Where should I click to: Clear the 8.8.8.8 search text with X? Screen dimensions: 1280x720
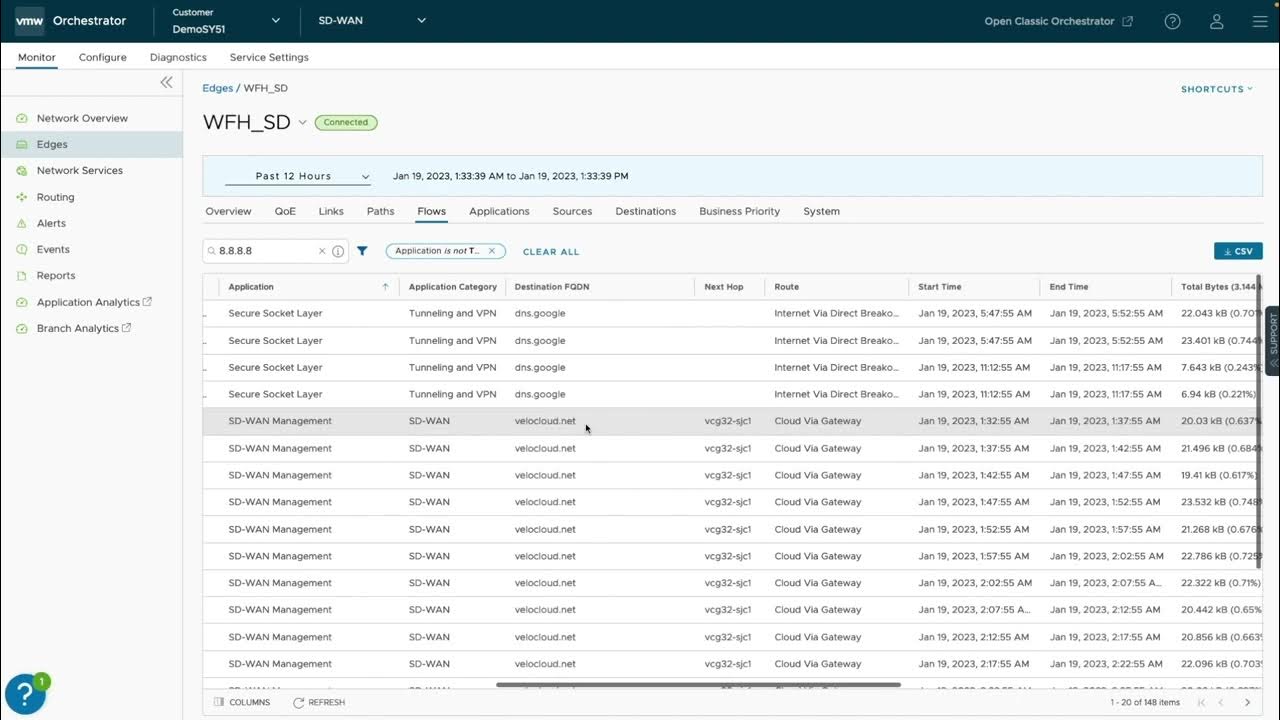(x=322, y=251)
